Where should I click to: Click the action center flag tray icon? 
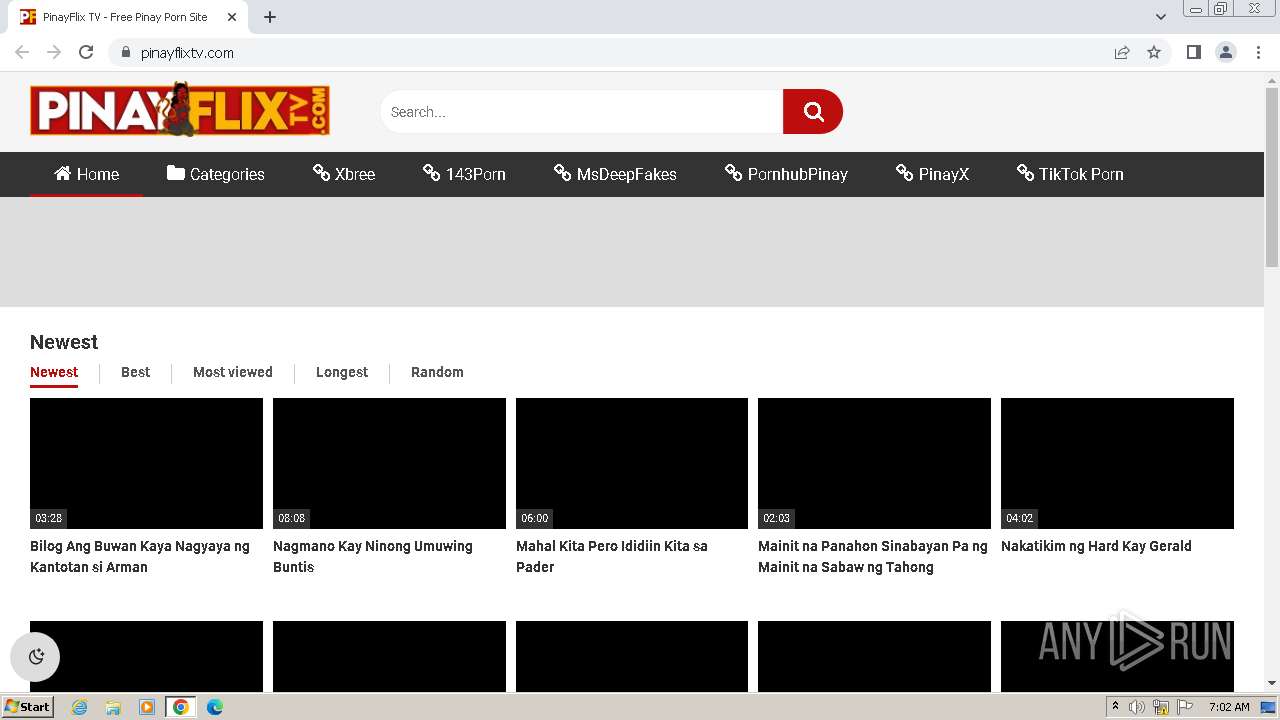point(1185,707)
